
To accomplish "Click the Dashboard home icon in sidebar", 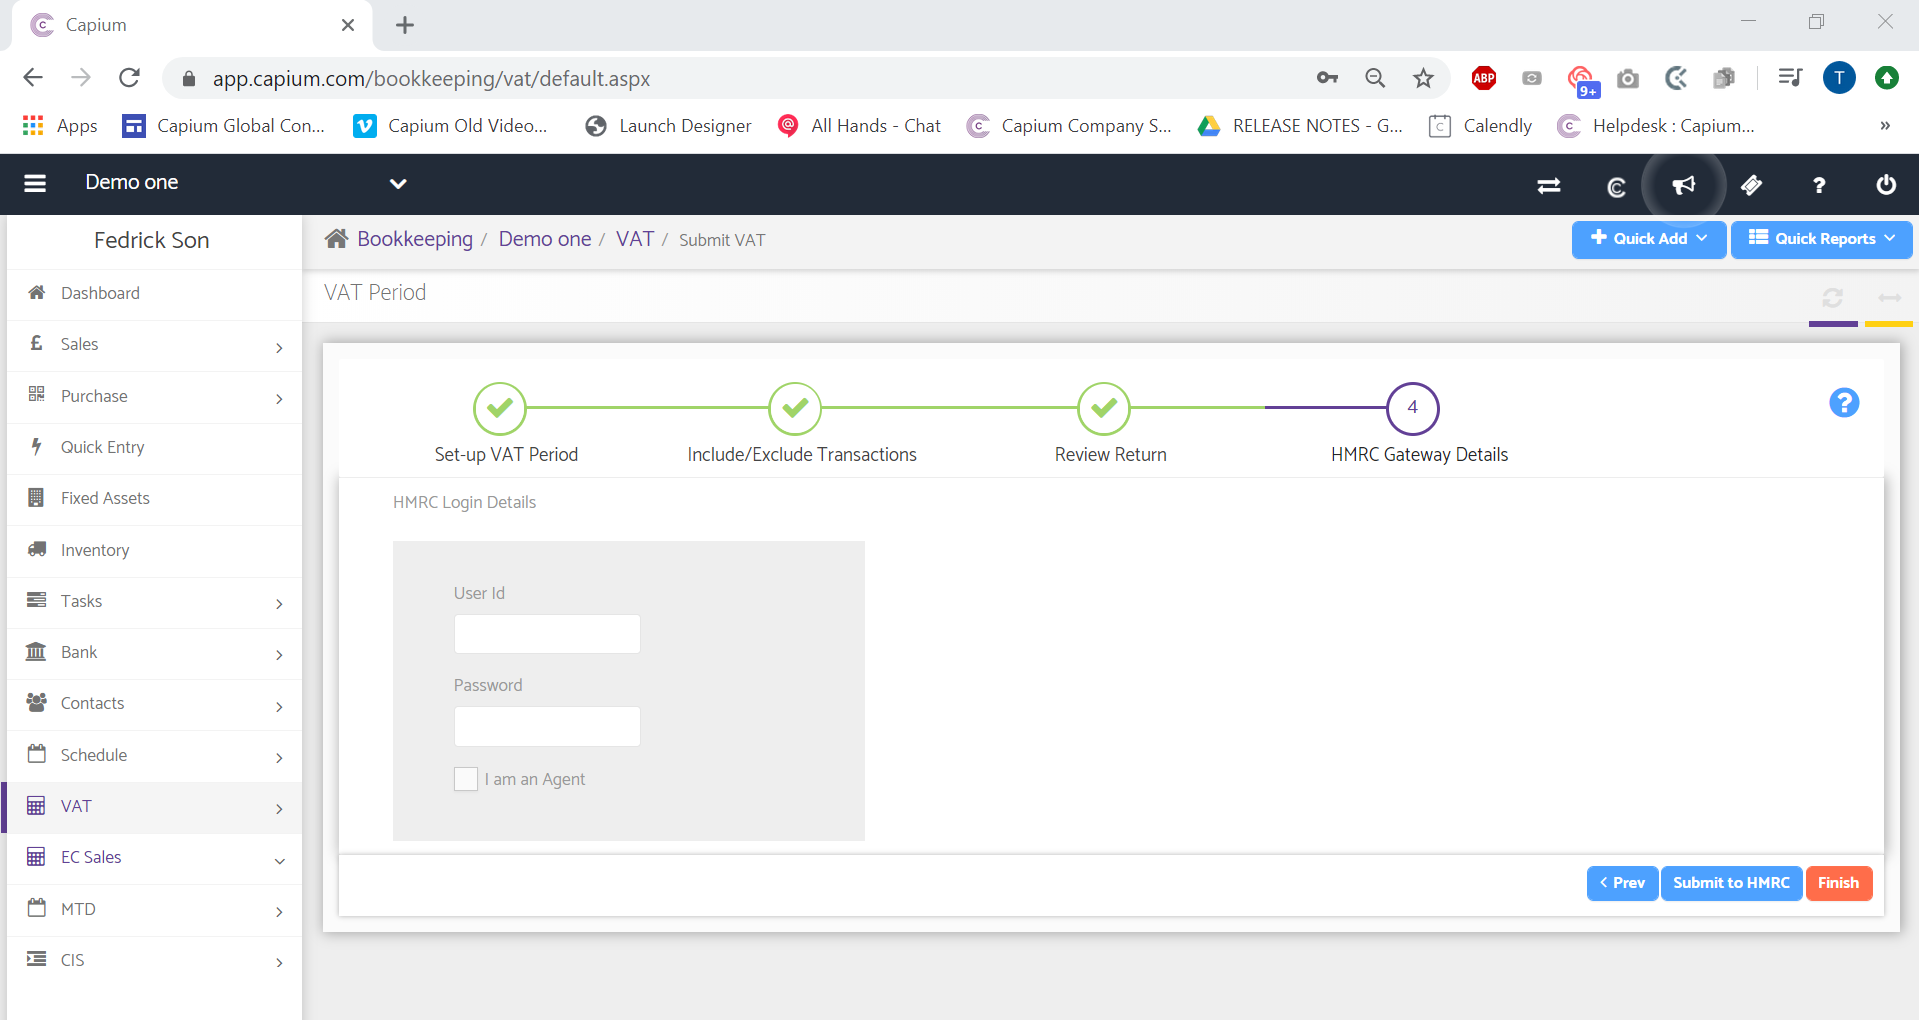I will [37, 292].
